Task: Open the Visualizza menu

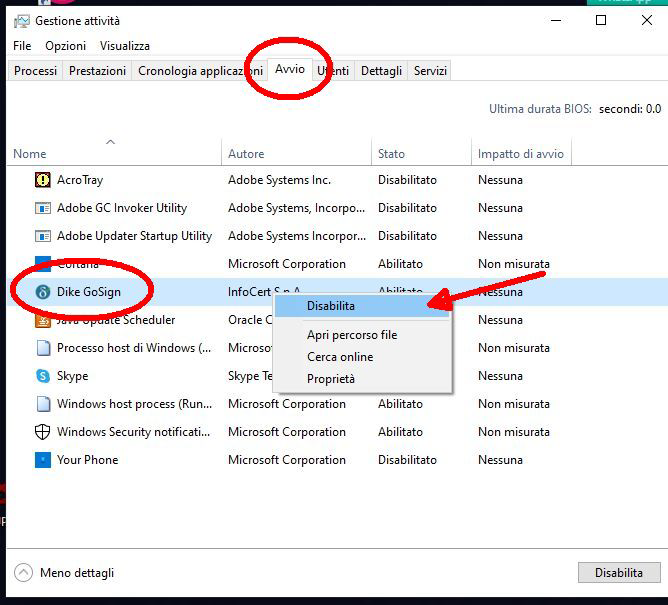Action: click(125, 46)
